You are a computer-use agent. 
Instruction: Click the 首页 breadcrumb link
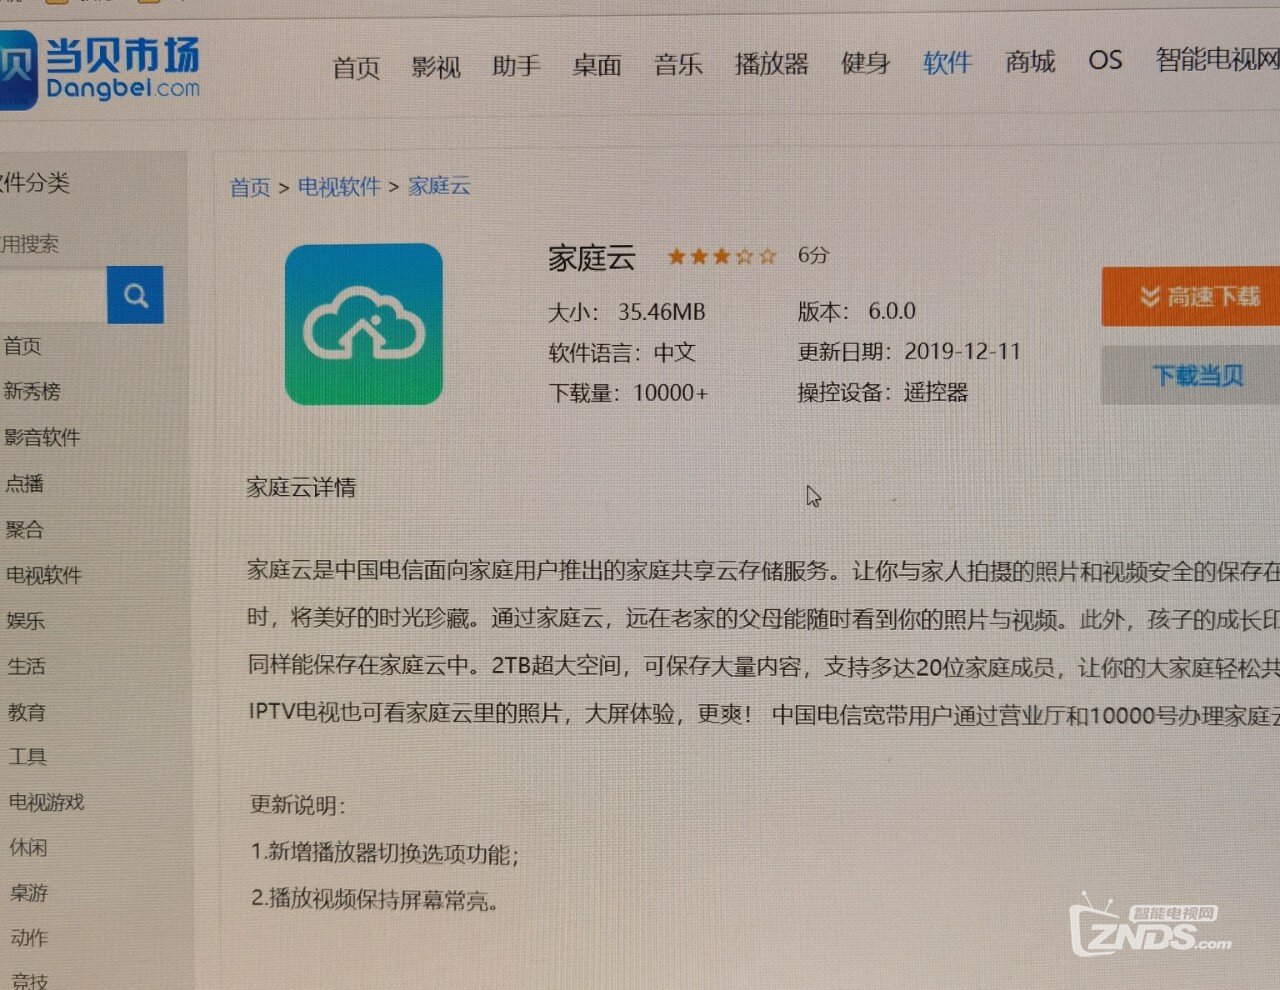250,187
